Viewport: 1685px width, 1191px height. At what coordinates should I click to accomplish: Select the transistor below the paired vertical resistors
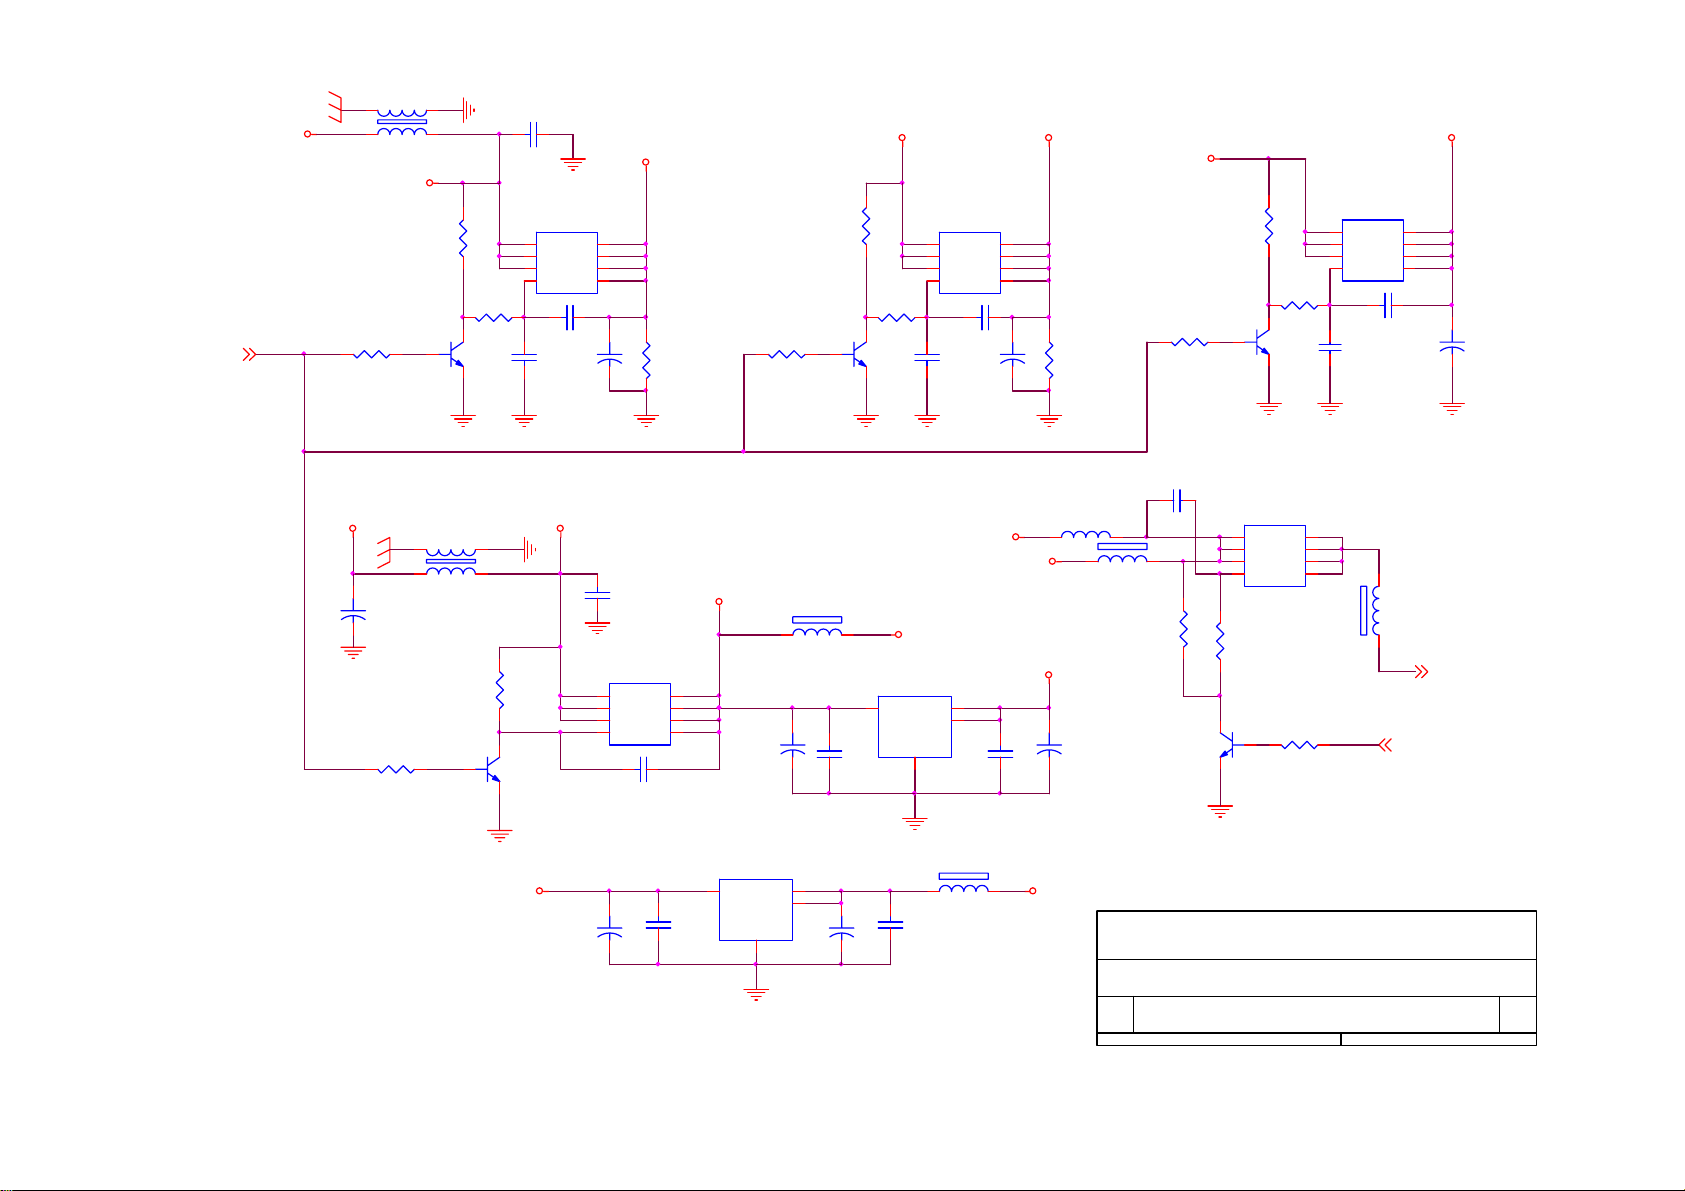coord(1226,745)
